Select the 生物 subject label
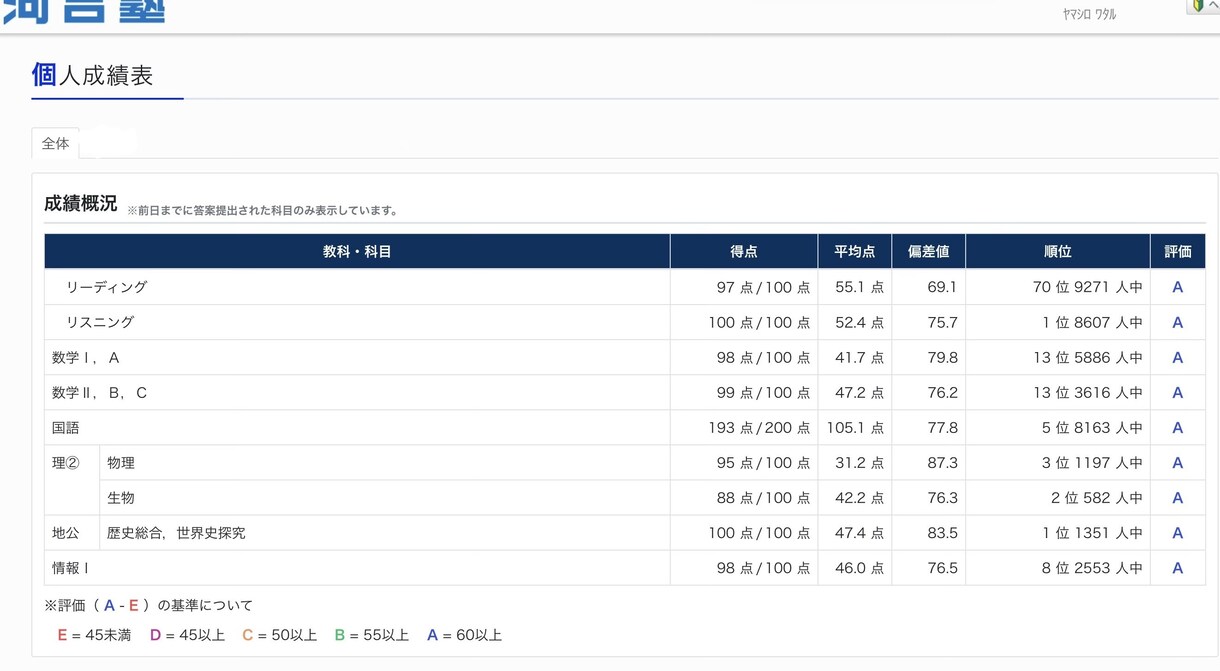 pyautogui.click(x=121, y=498)
